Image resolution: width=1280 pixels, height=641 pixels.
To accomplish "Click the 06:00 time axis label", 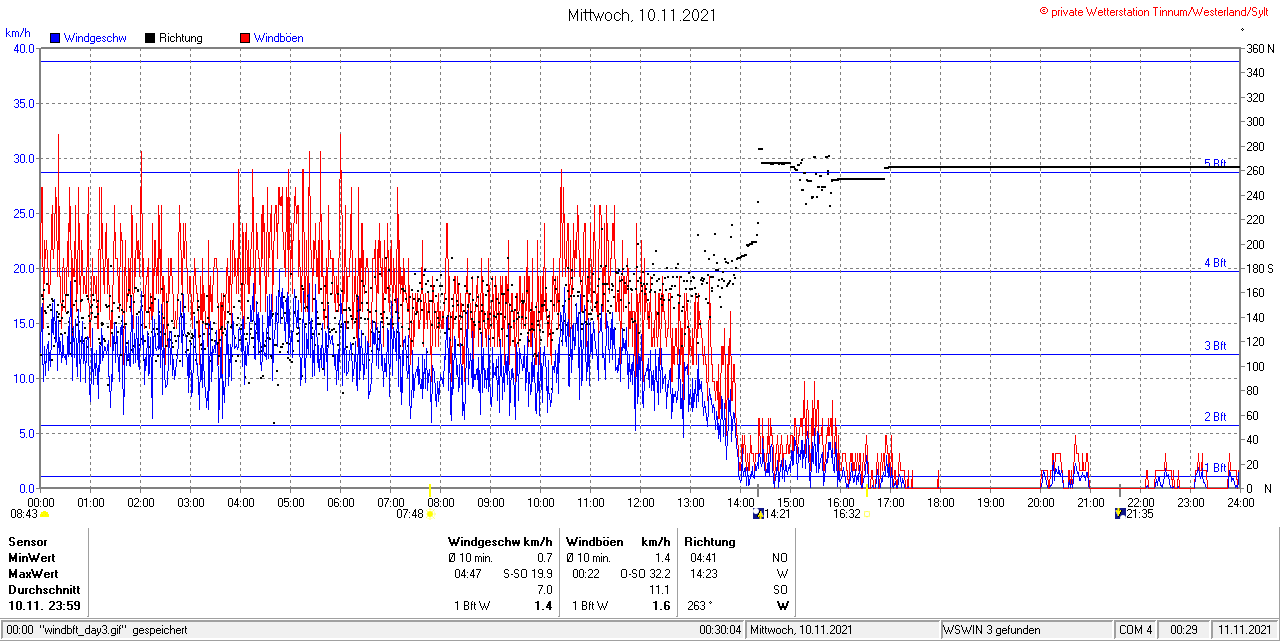I will click(341, 502).
